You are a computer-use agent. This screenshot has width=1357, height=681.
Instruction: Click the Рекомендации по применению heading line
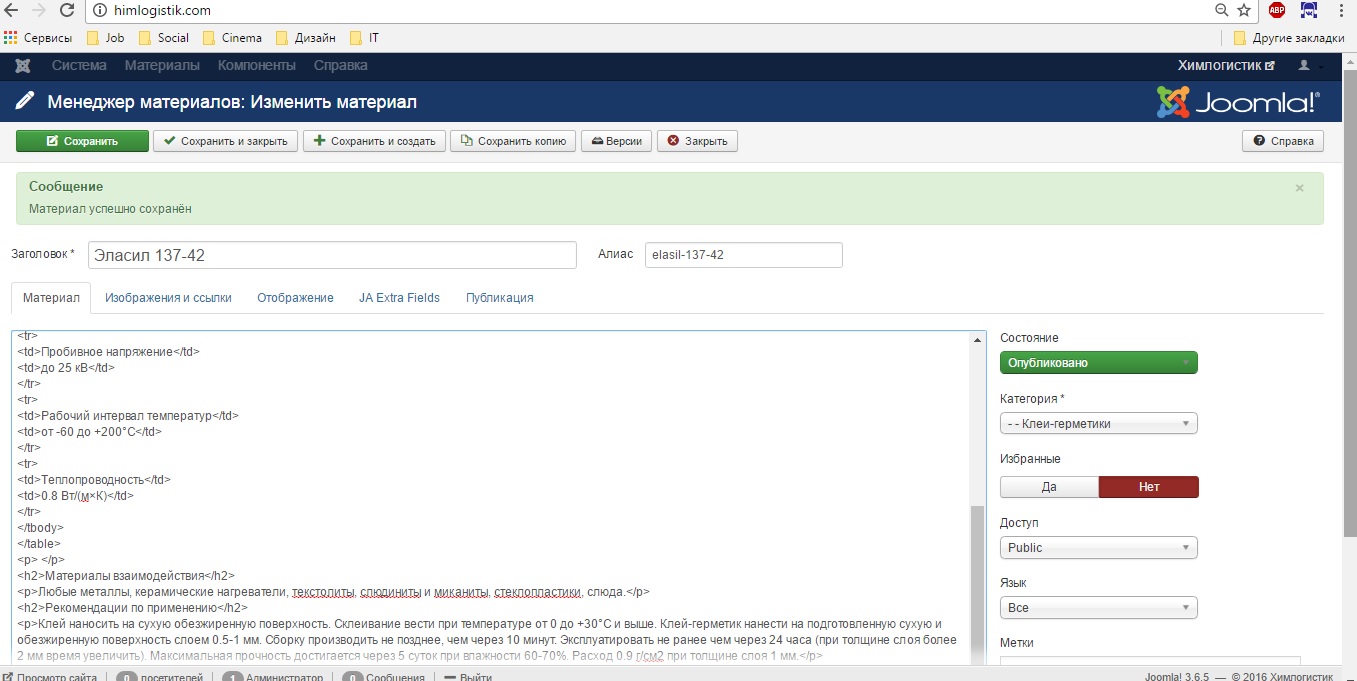(x=132, y=608)
